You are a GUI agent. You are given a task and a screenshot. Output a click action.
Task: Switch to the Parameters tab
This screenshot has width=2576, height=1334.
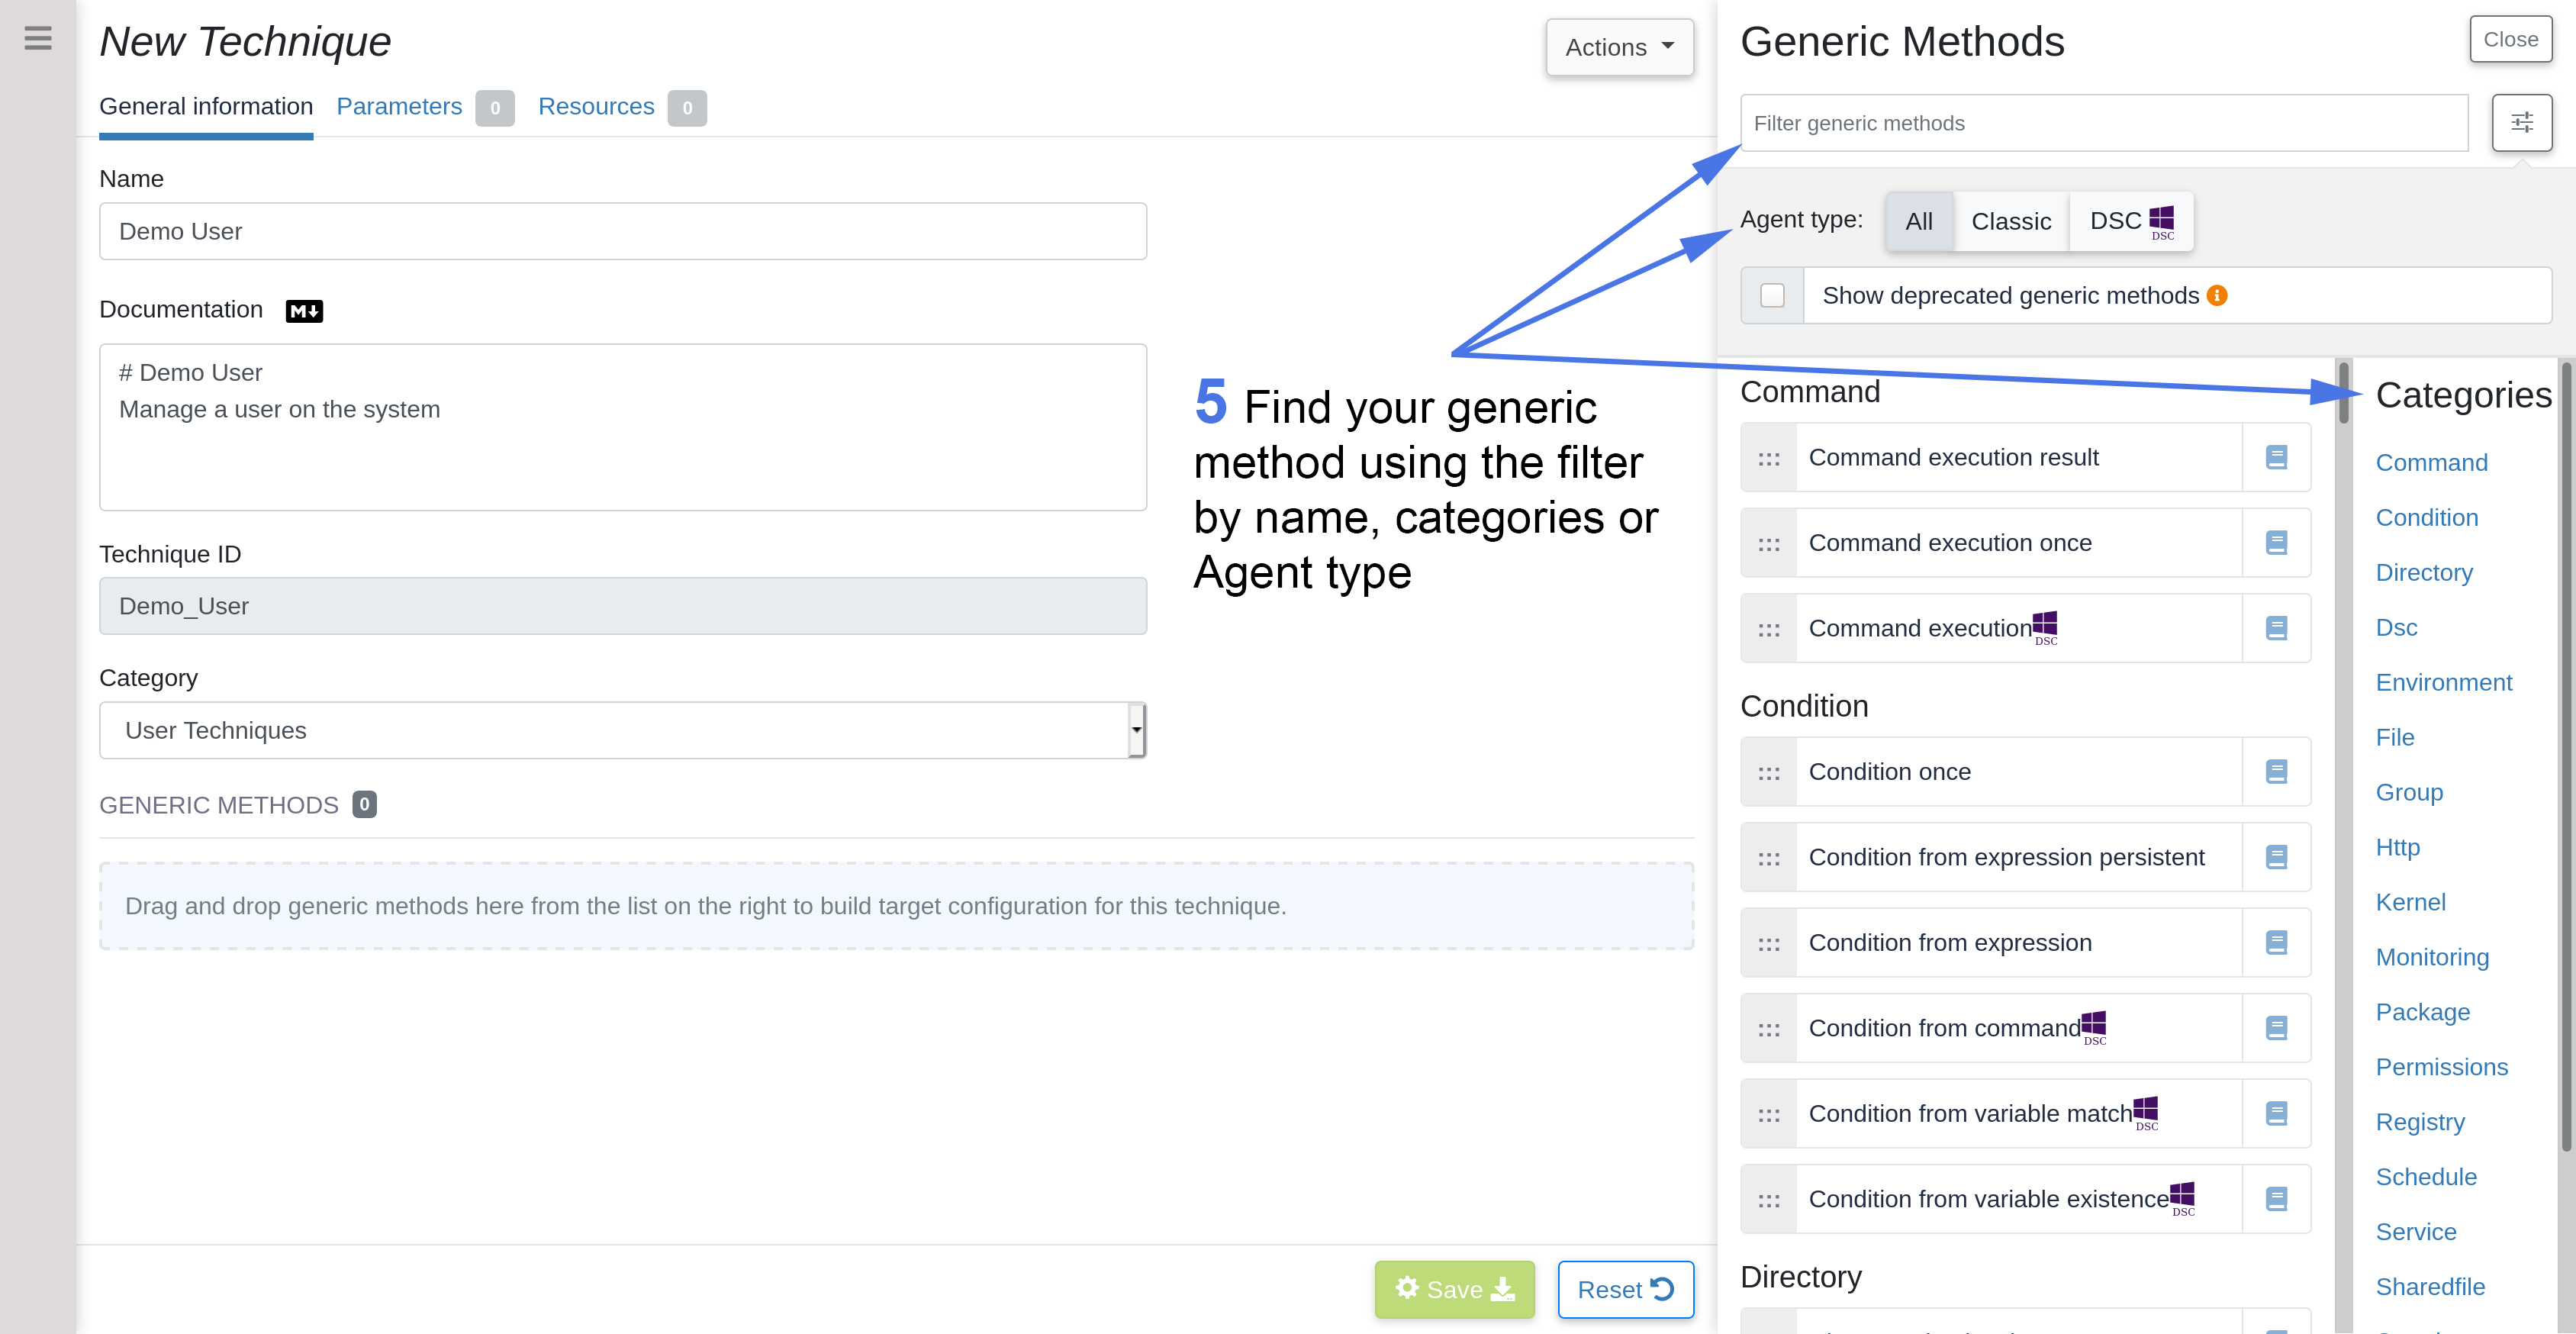point(398,106)
